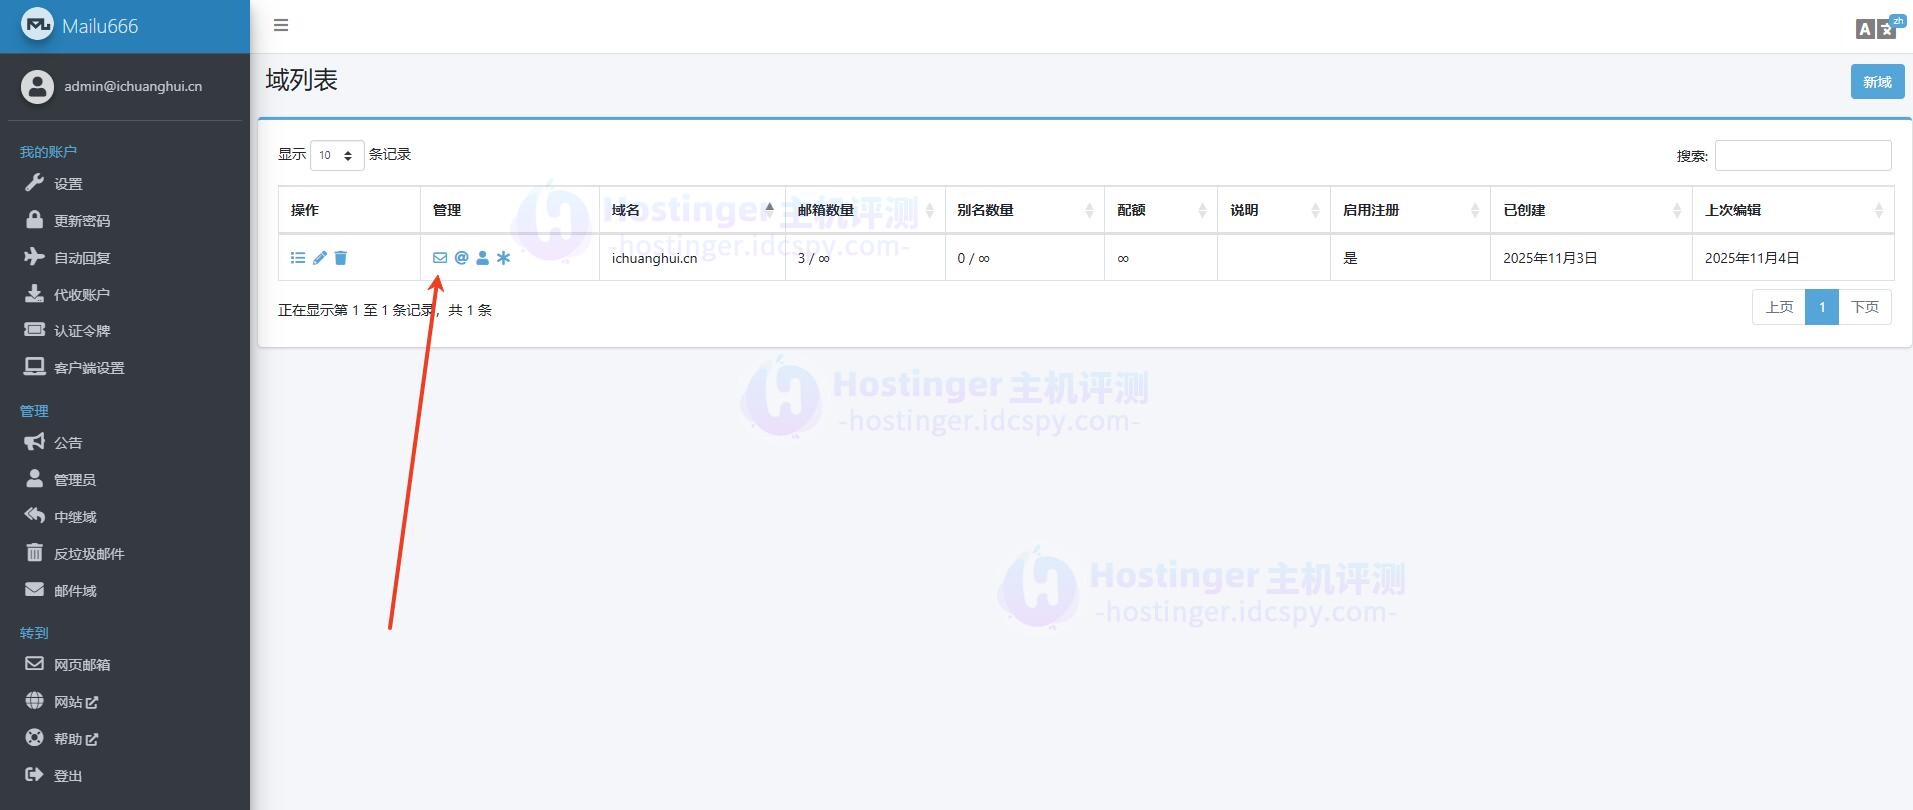Click the 搜索 search input field
The width and height of the screenshot is (1913, 810).
[x=1802, y=155]
